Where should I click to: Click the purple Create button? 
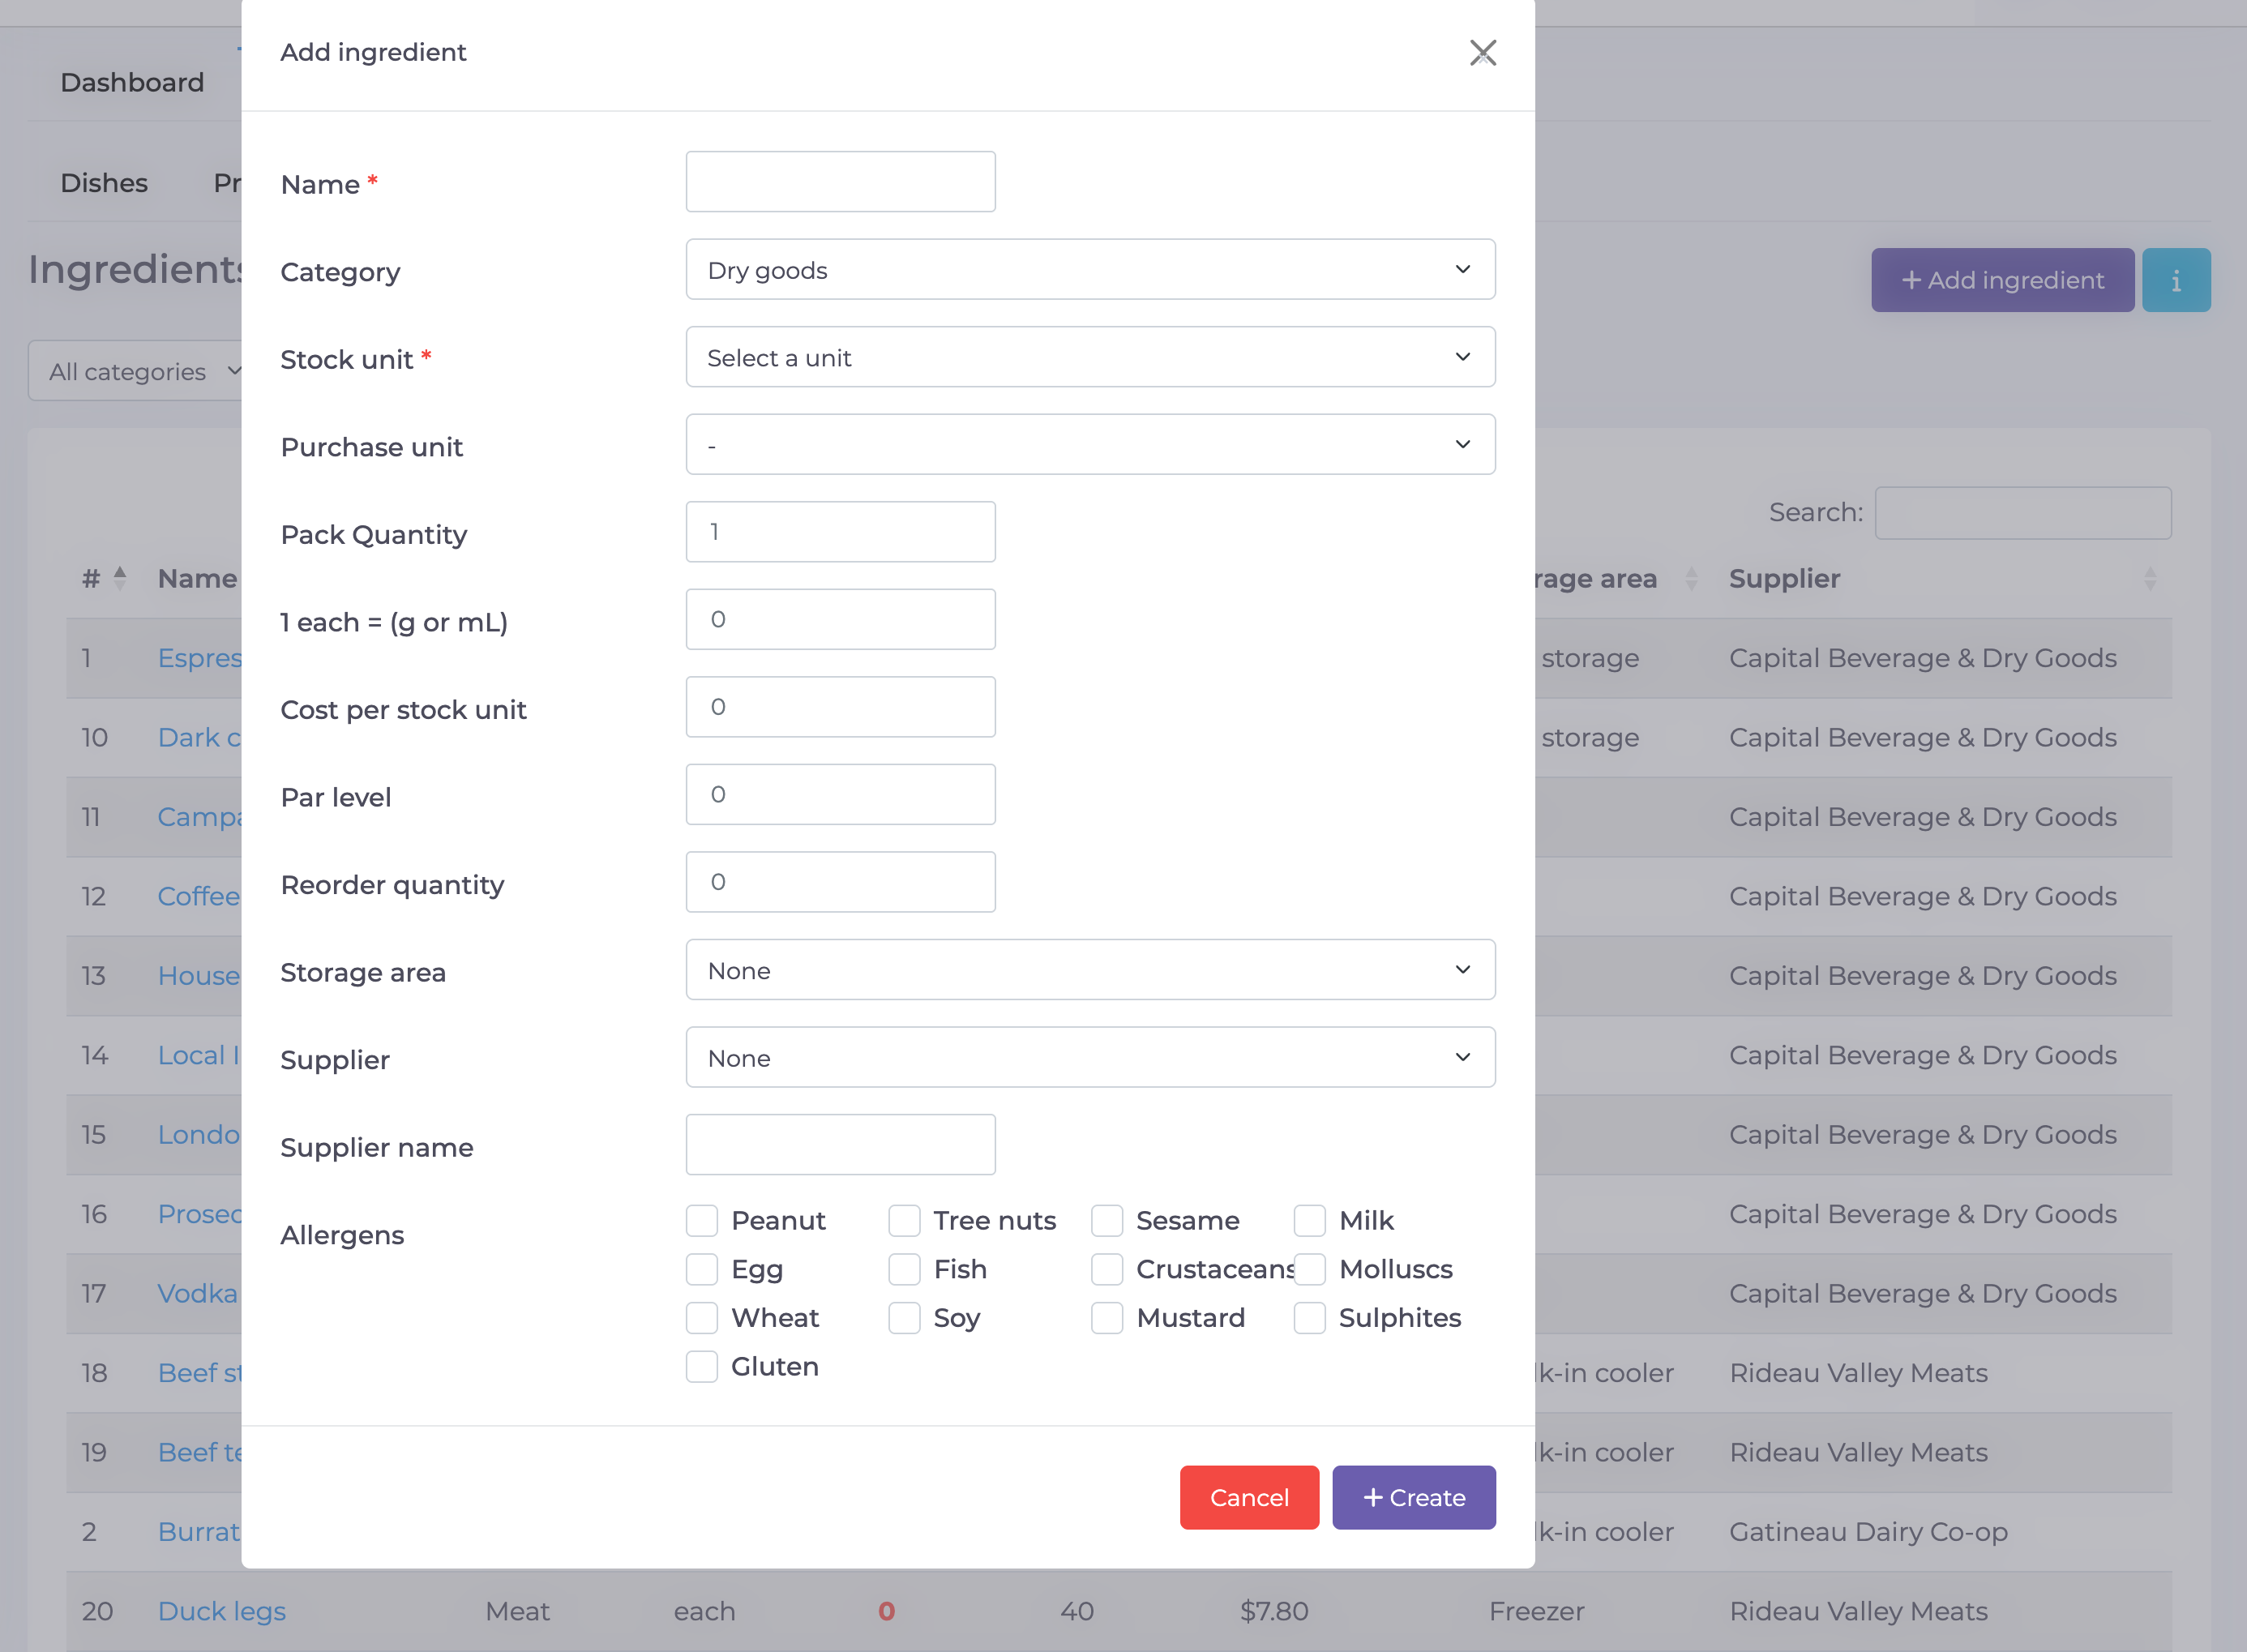1414,1497
